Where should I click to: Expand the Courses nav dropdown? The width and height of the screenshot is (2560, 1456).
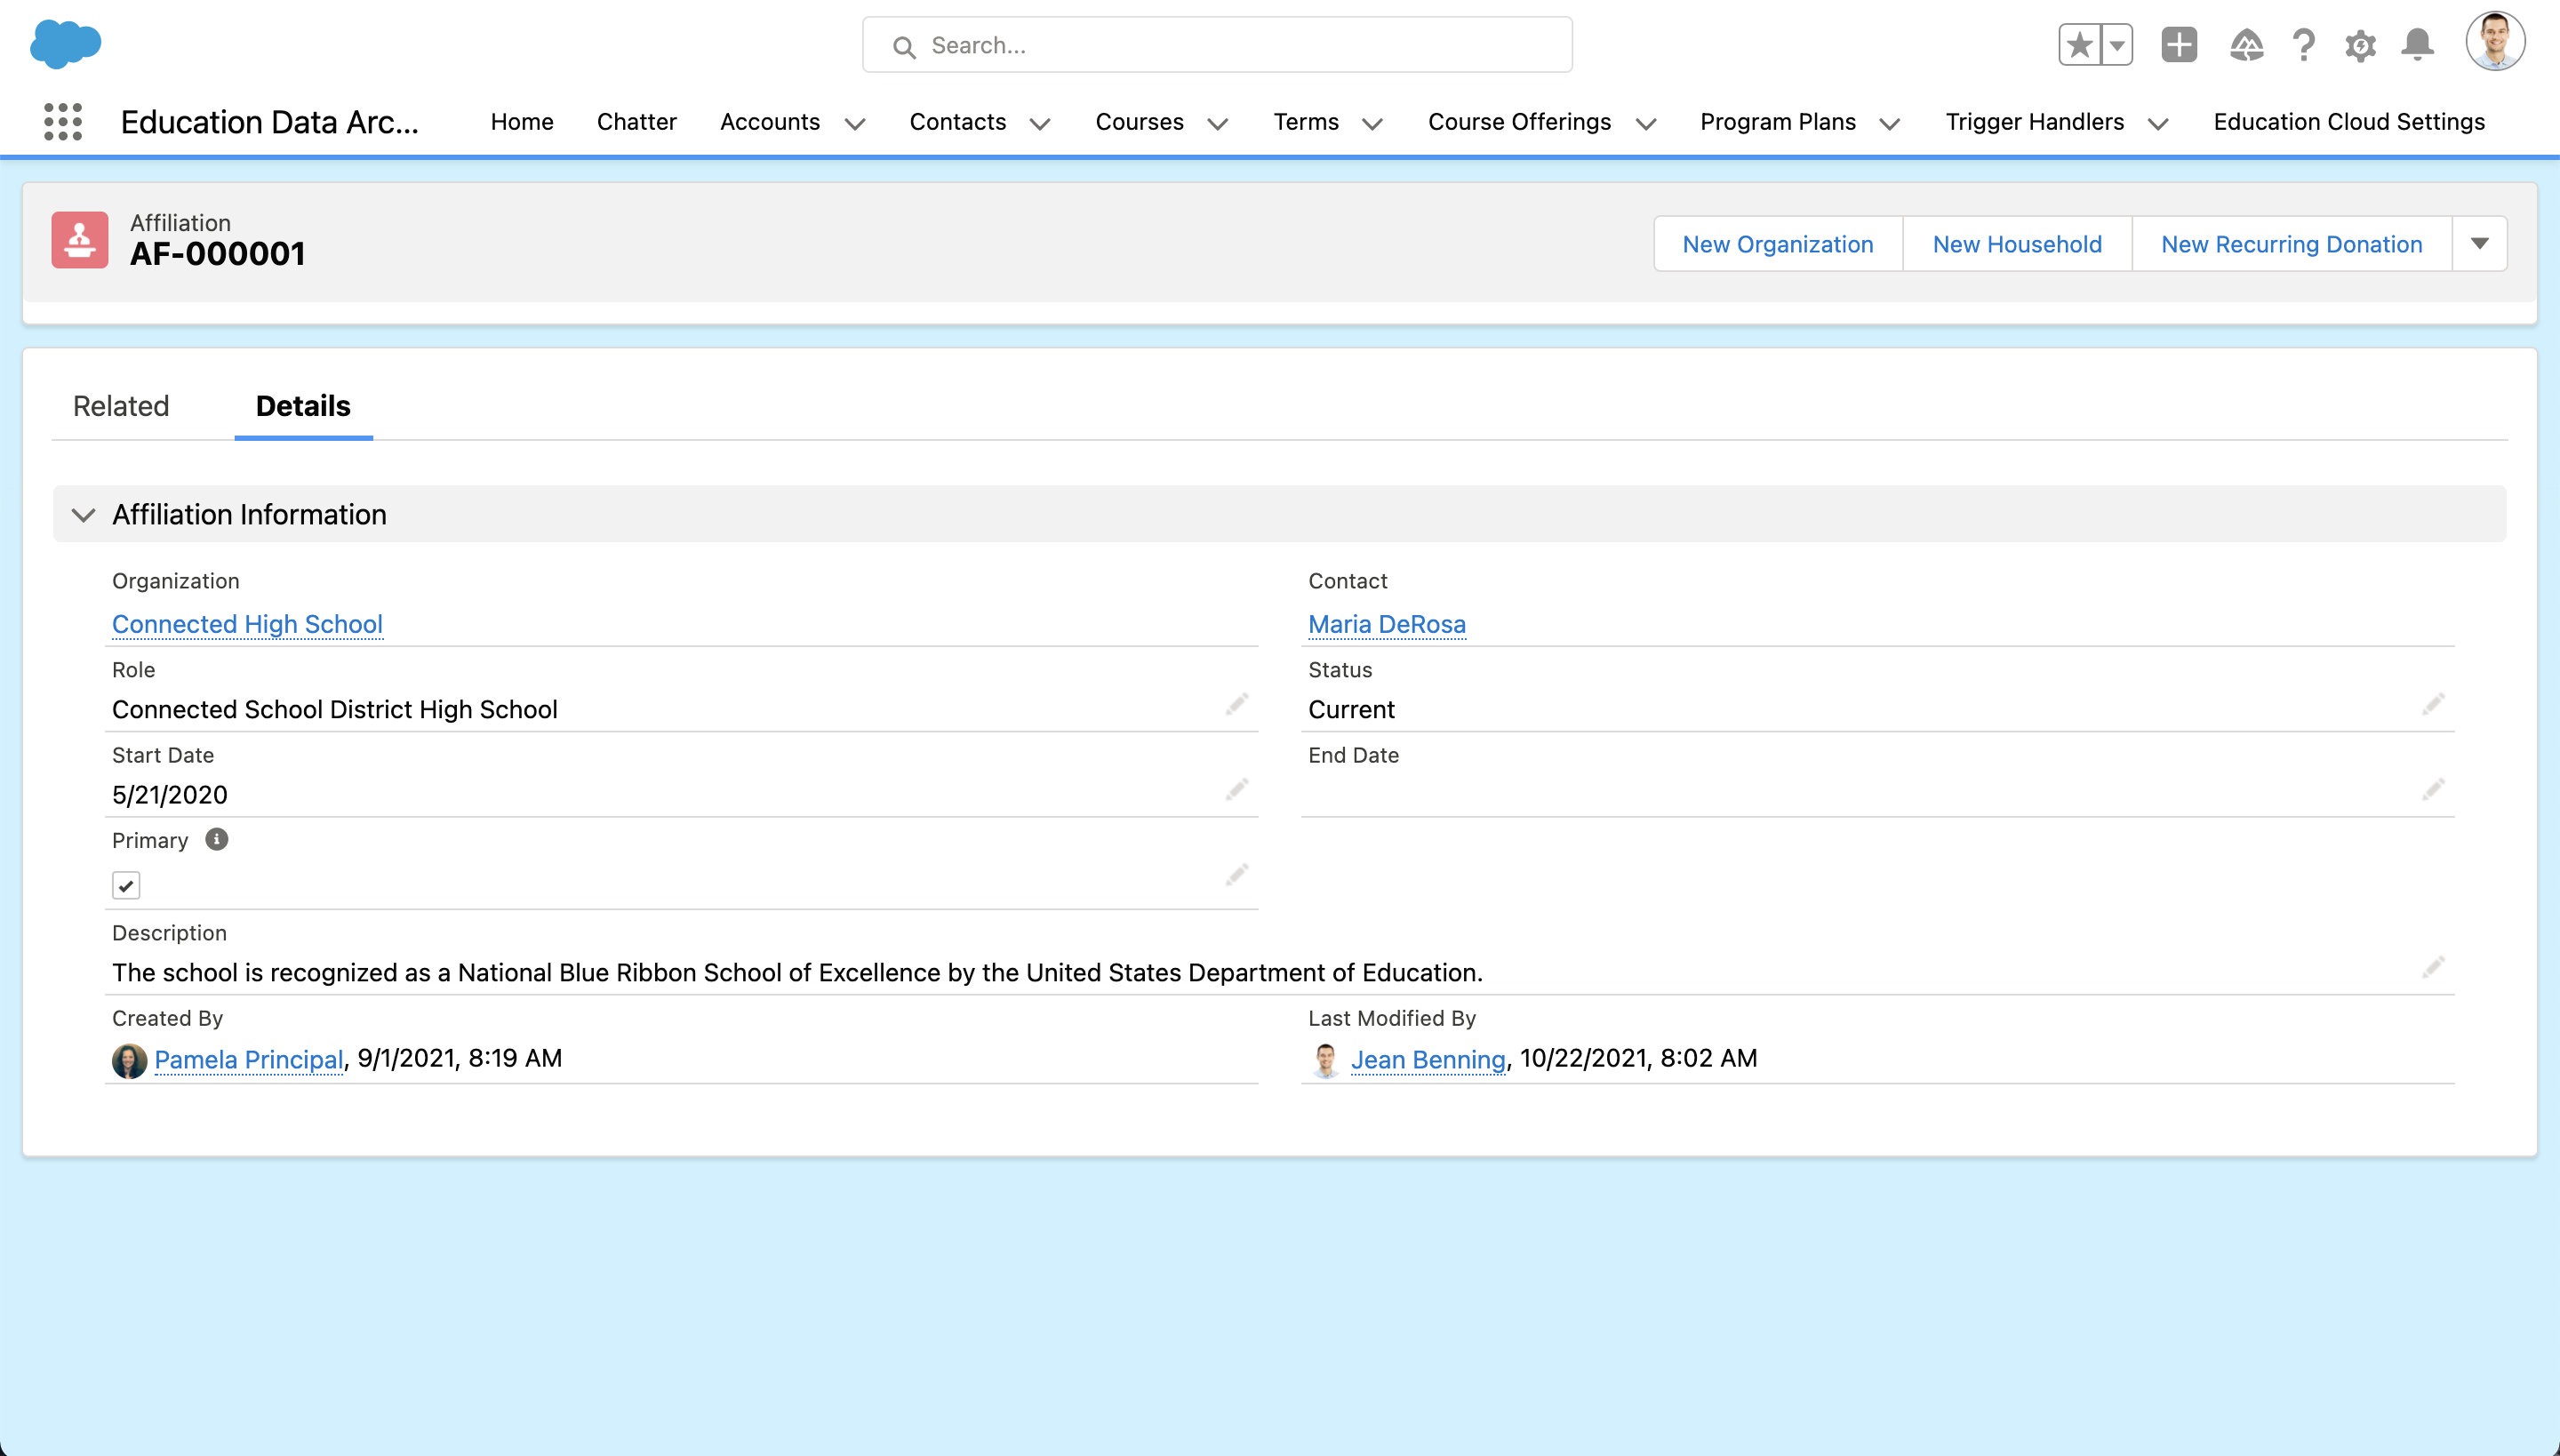coord(1218,123)
